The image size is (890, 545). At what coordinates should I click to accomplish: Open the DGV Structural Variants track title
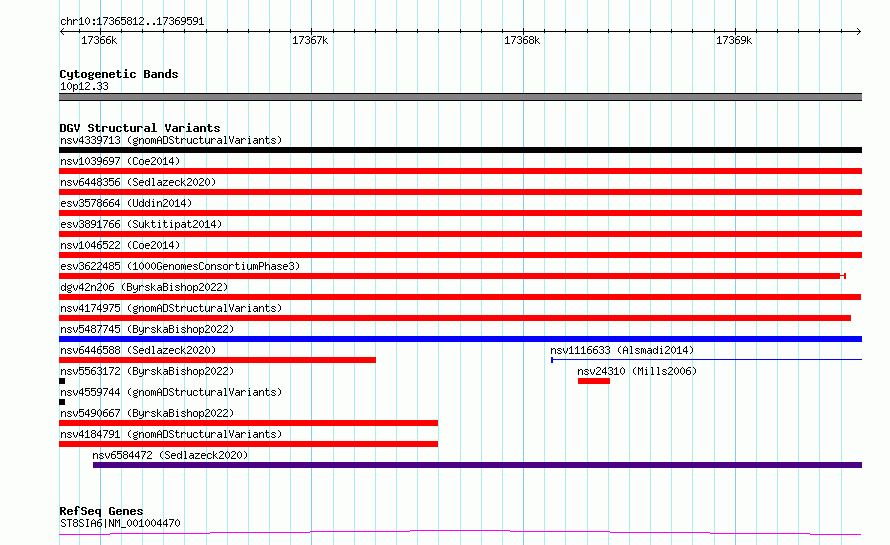point(140,128)
